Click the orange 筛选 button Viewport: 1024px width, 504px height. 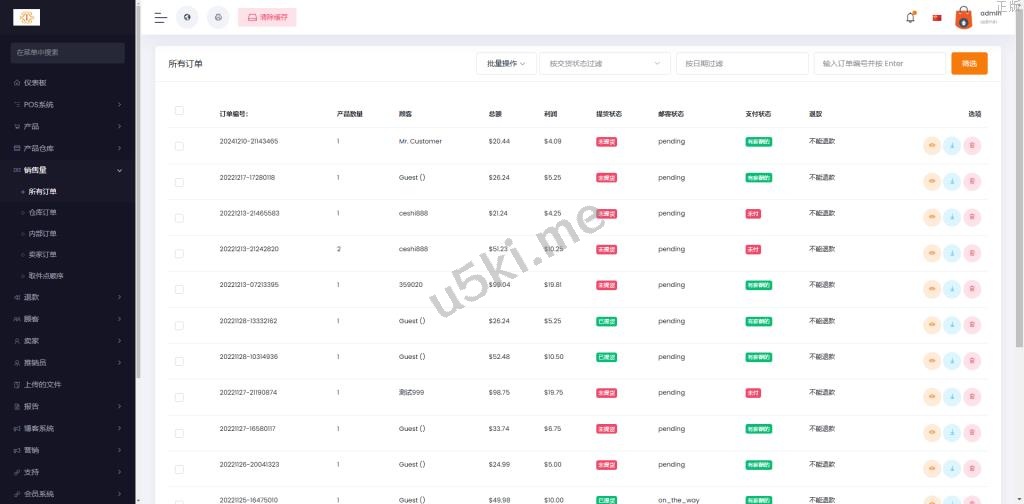click(969, 63)
